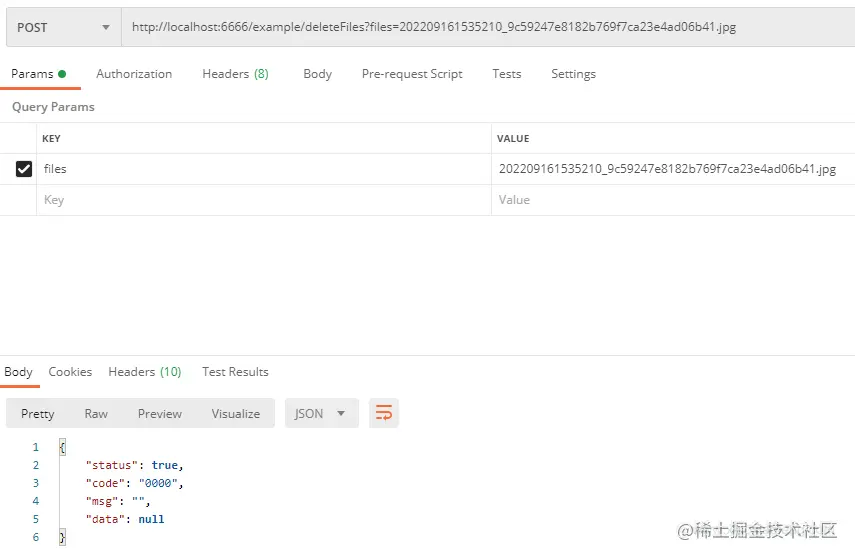Select the Visualize view button
Image resolution: width=855 pixels, height=558 pixels.
coord(236,413)
